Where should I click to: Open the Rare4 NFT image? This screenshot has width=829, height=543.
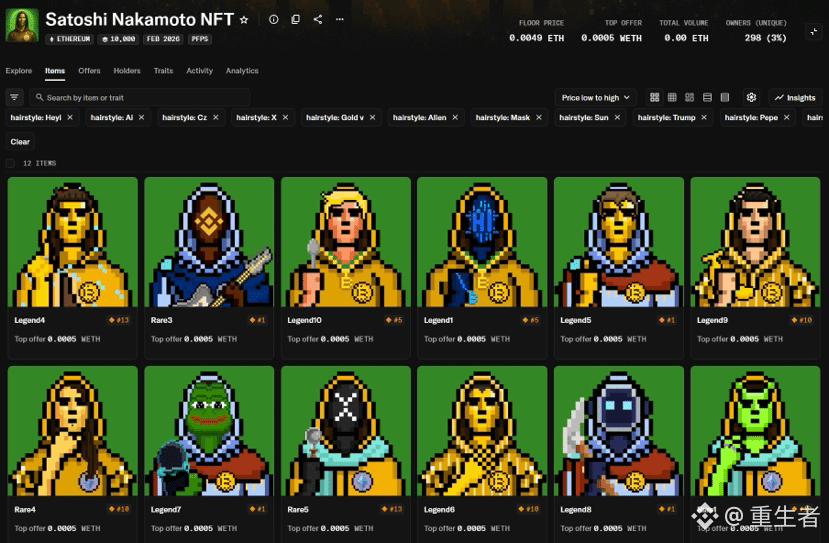[x=72, y=431]
